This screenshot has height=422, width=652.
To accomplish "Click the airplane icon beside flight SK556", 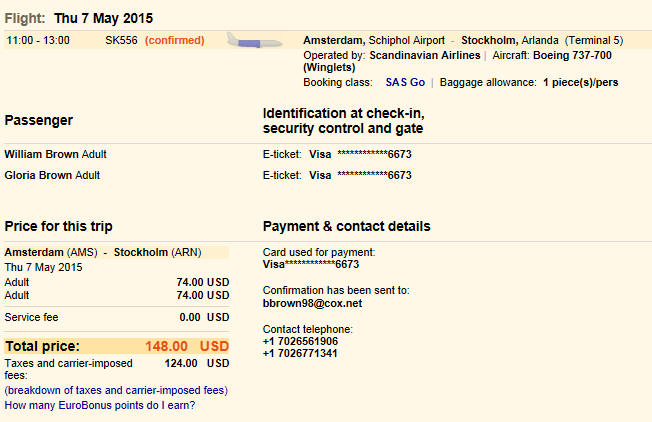I will (x=254, y=40).
